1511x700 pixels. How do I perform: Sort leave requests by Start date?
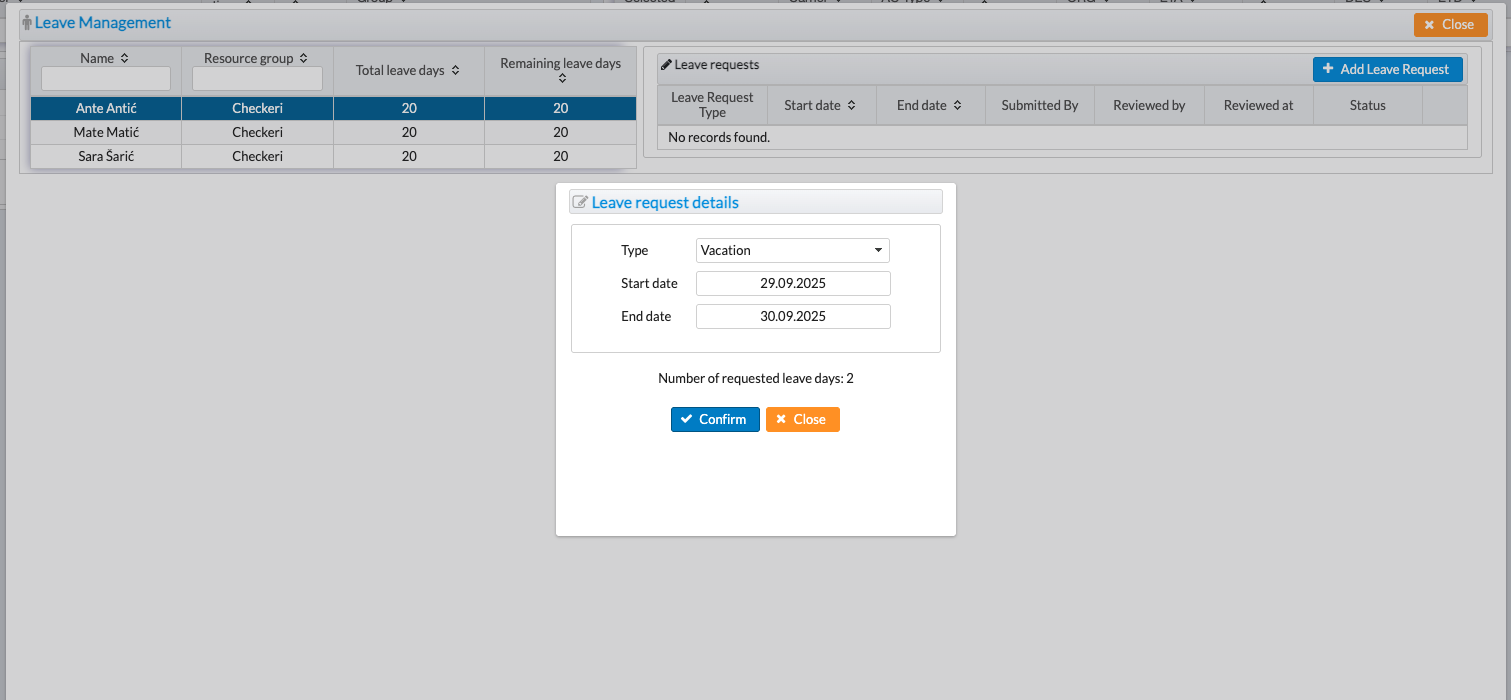click(x=851, y=105)
